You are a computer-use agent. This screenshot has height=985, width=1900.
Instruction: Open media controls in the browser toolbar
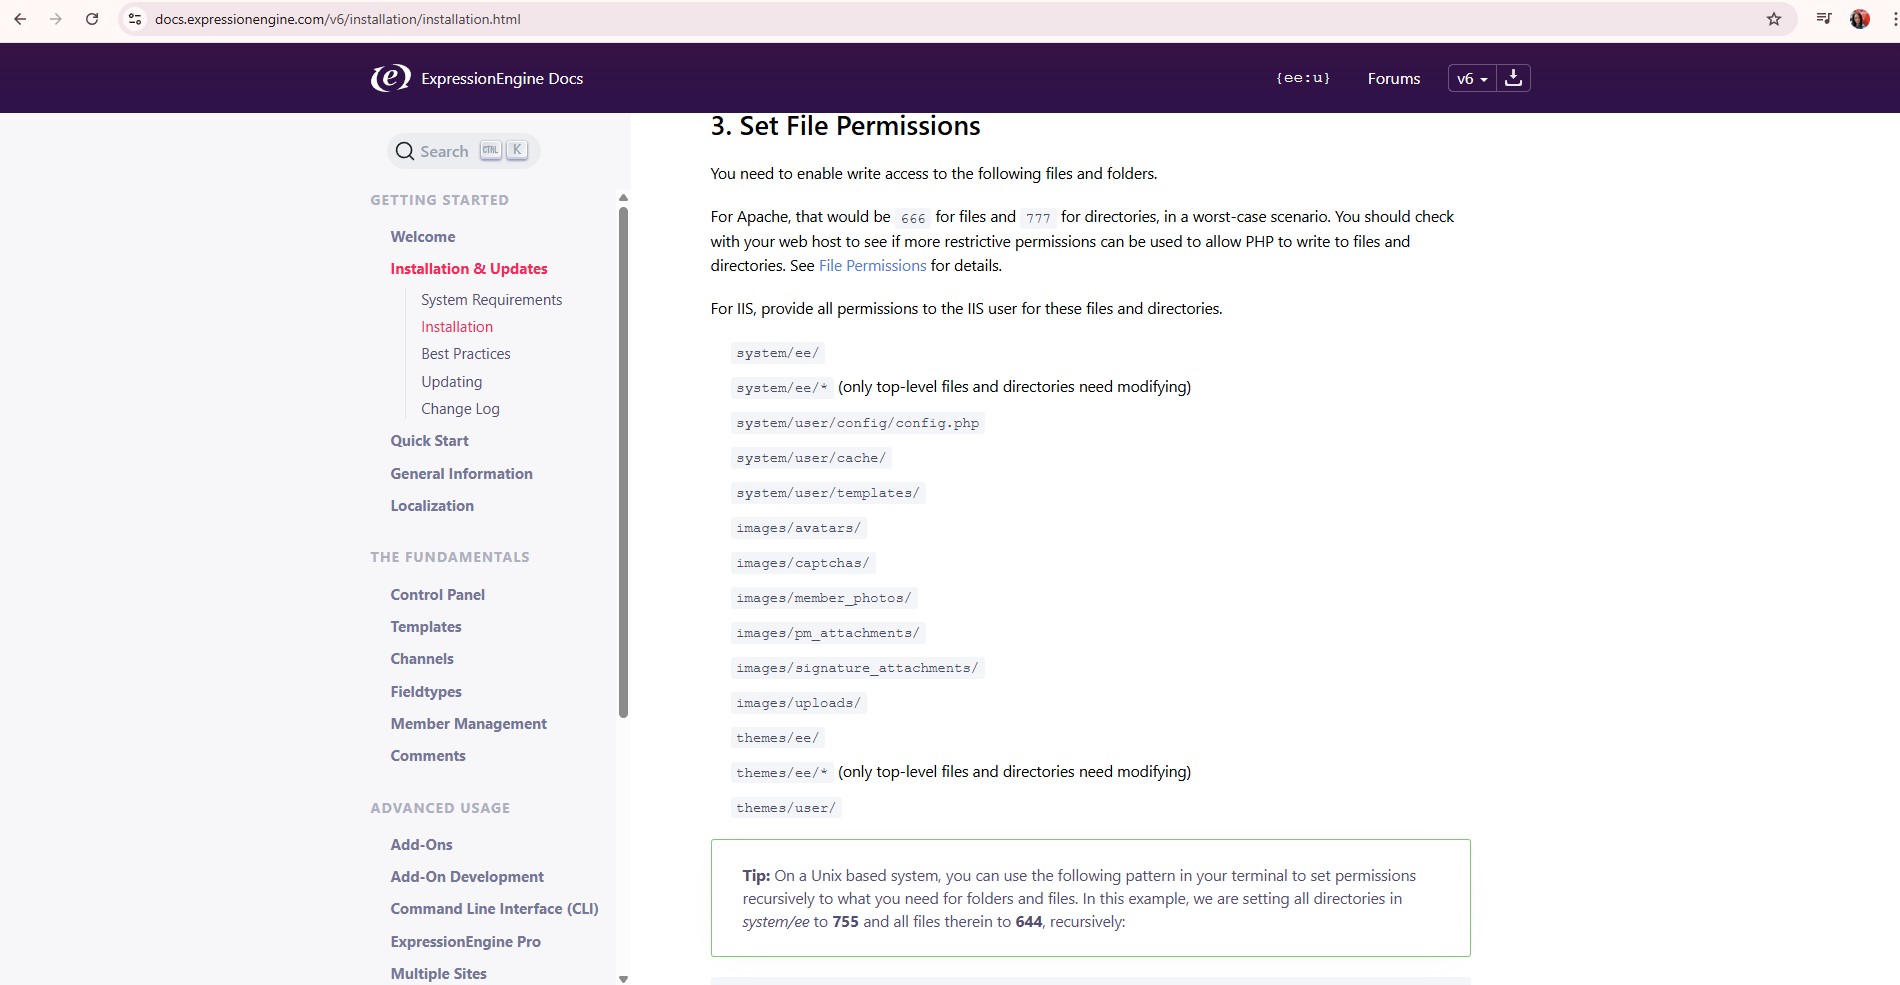click(x=1822, y=18)
